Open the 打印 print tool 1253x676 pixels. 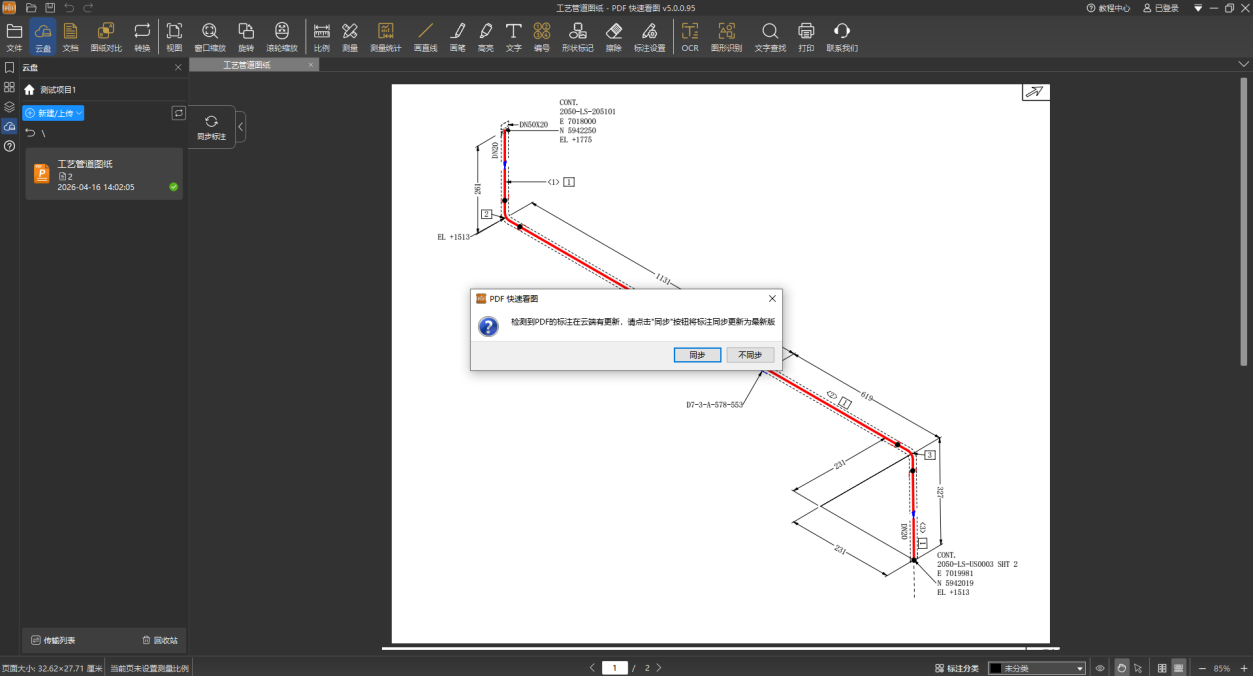pyautogui.click(x=806, y=37)
